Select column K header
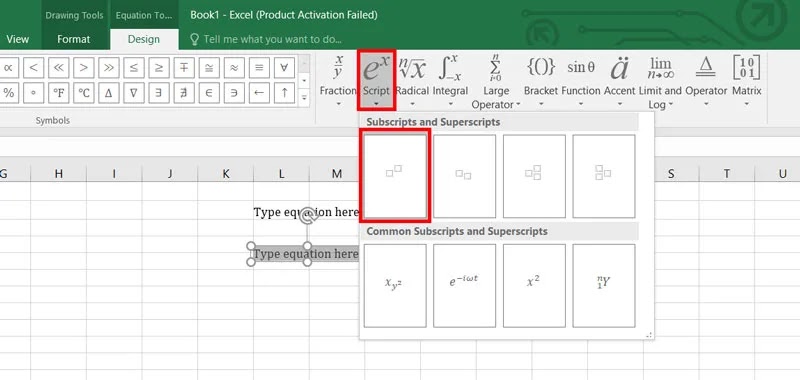 [226, 174]
